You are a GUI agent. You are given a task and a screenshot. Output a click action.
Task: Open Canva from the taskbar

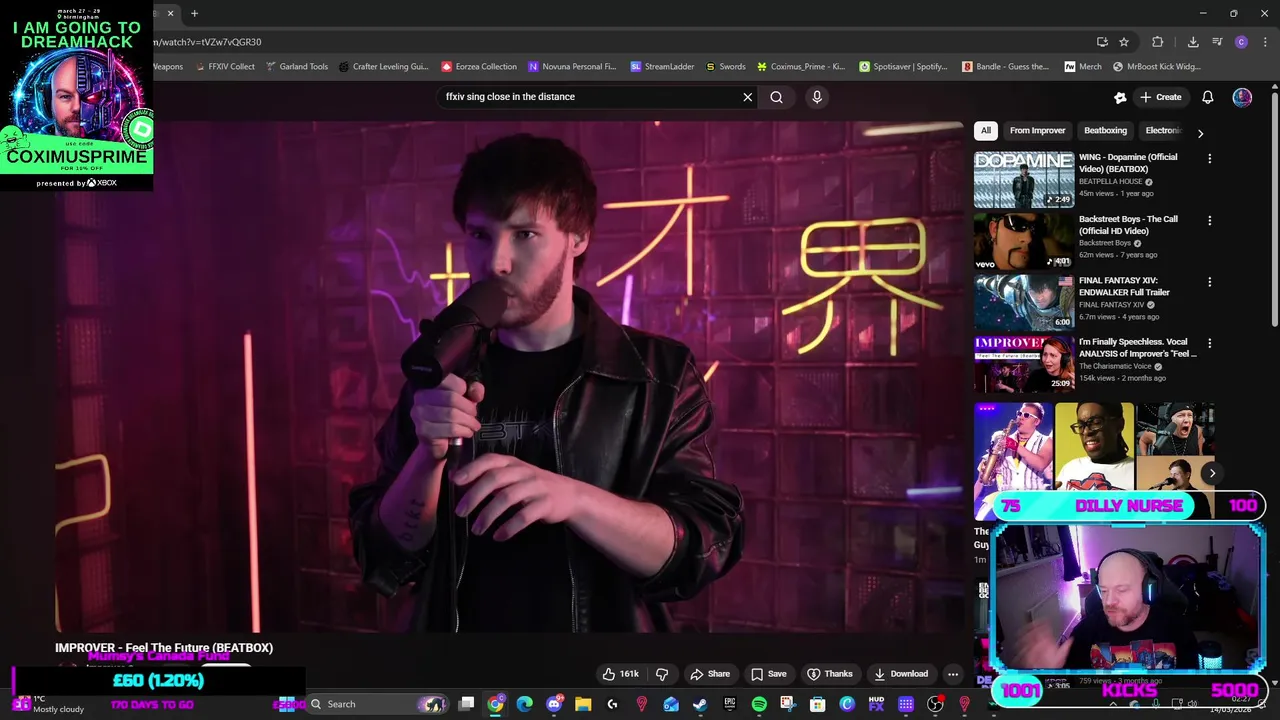pyautogui.click(x=847, y=704)
